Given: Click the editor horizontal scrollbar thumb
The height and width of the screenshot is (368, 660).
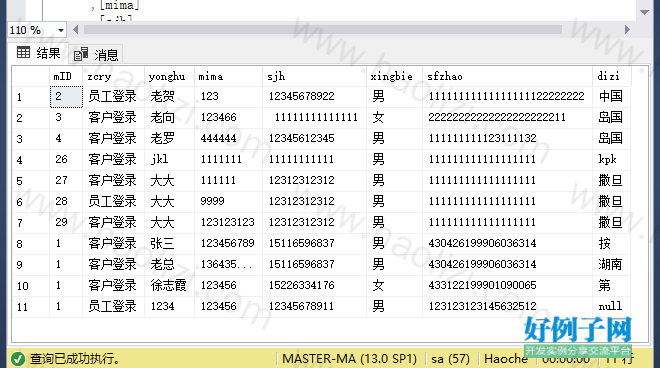Looking at the screenshot, I should pos(323,29).
